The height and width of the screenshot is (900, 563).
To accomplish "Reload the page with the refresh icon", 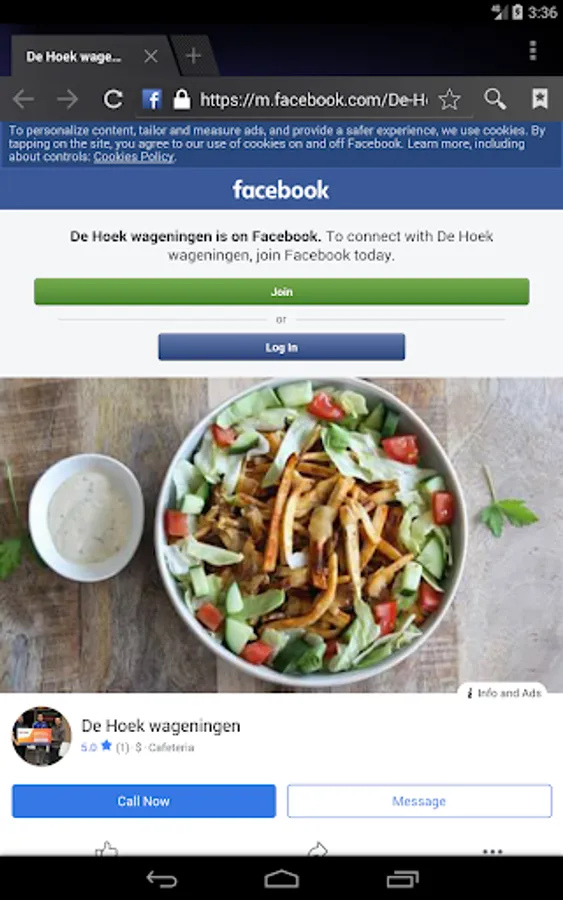I will point(112,99).
